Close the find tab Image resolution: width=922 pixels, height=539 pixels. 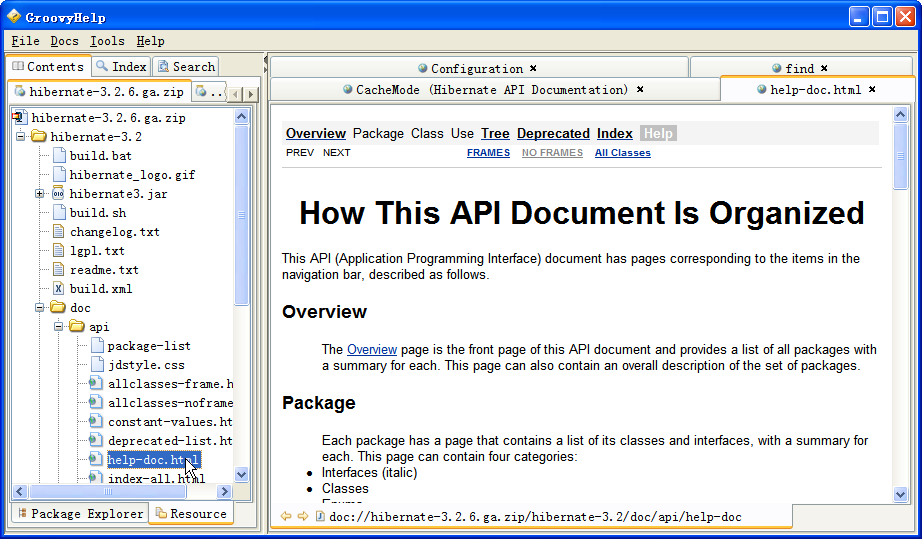click(x=824, y=69)
